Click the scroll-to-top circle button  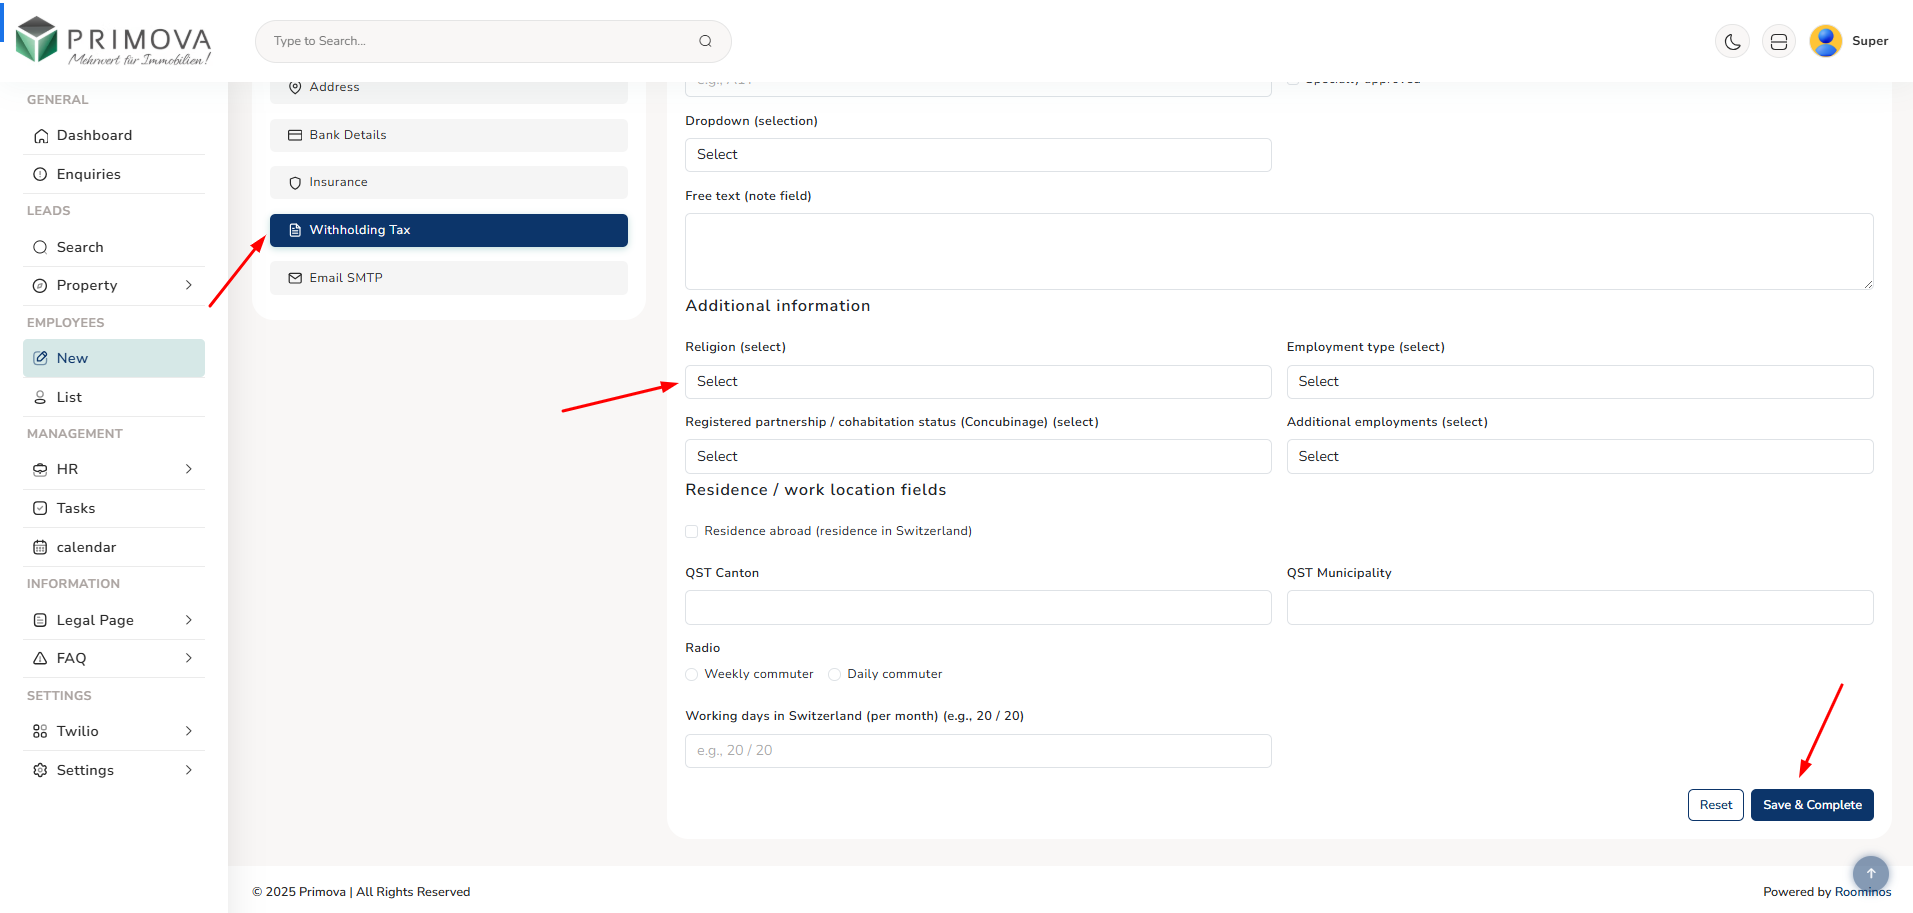pos(1870,873)
